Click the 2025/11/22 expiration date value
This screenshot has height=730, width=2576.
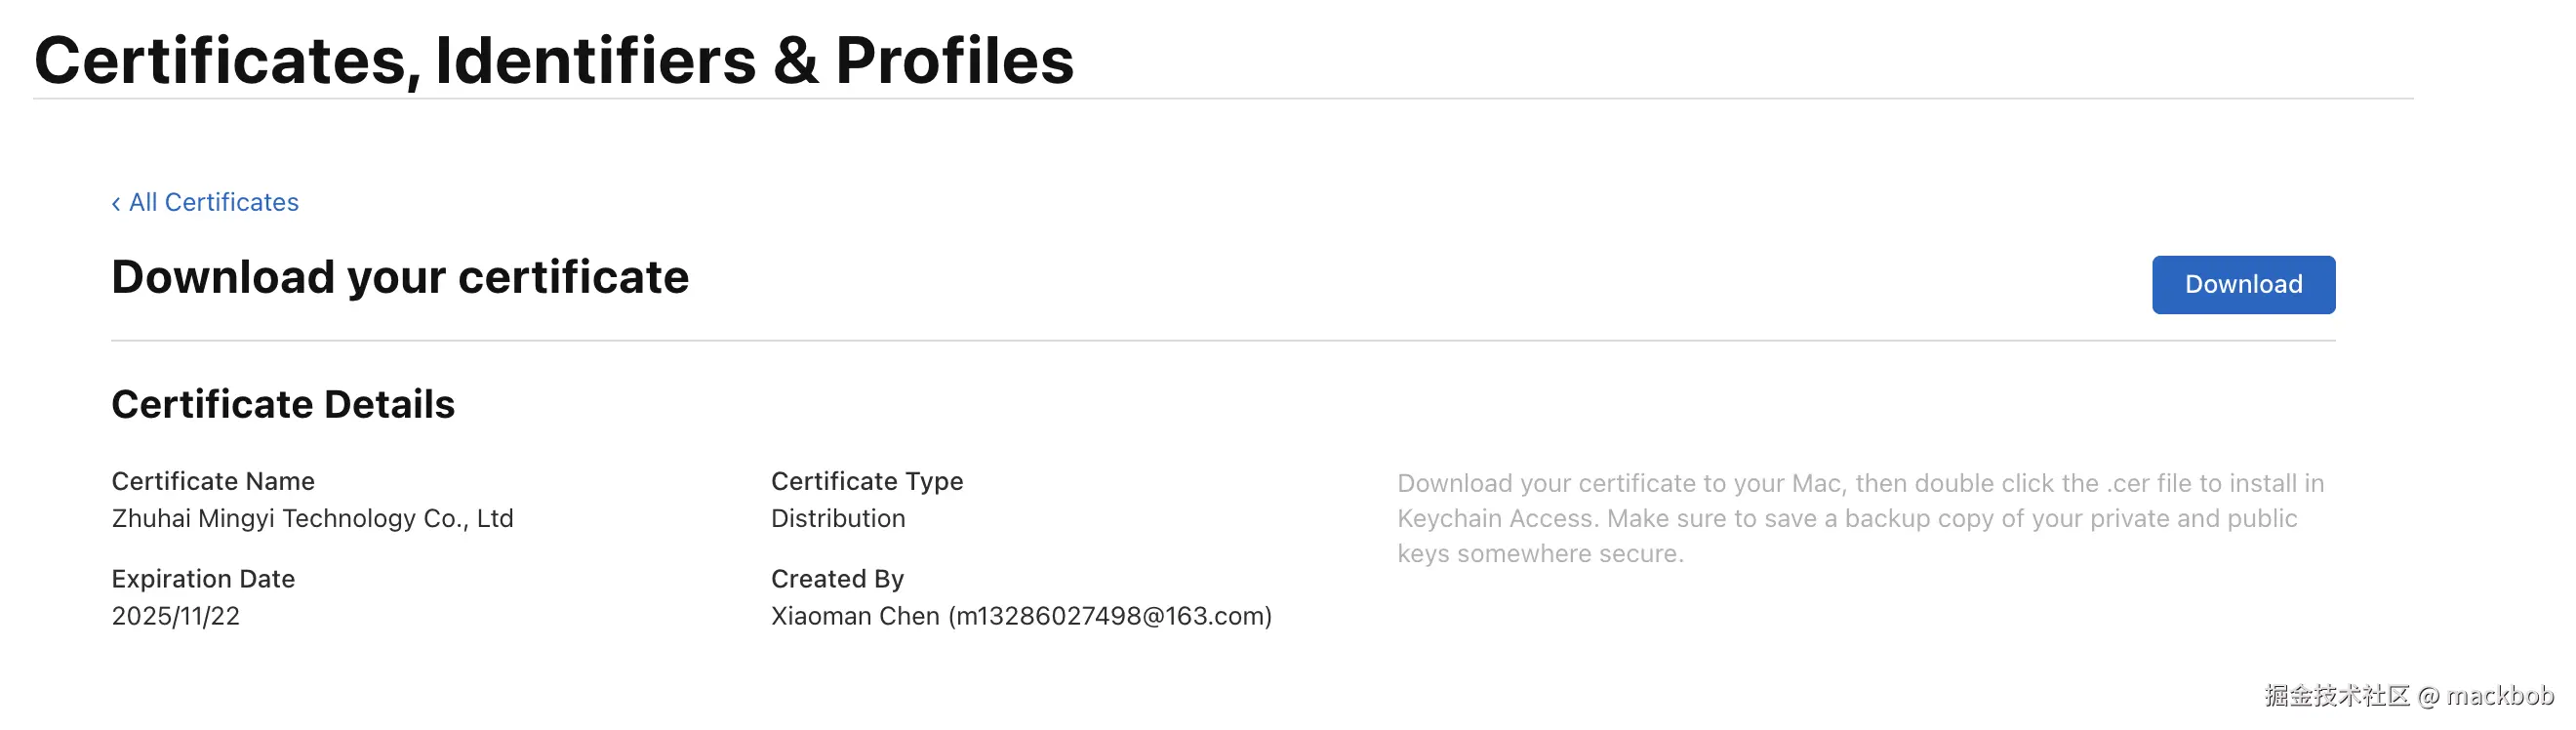tap(176, 617)
